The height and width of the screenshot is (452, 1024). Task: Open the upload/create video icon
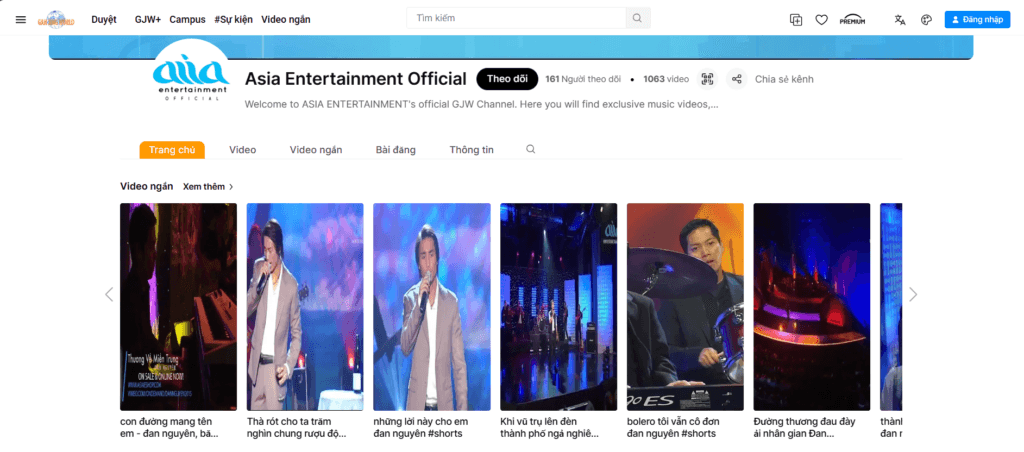(x=795, y=20)
